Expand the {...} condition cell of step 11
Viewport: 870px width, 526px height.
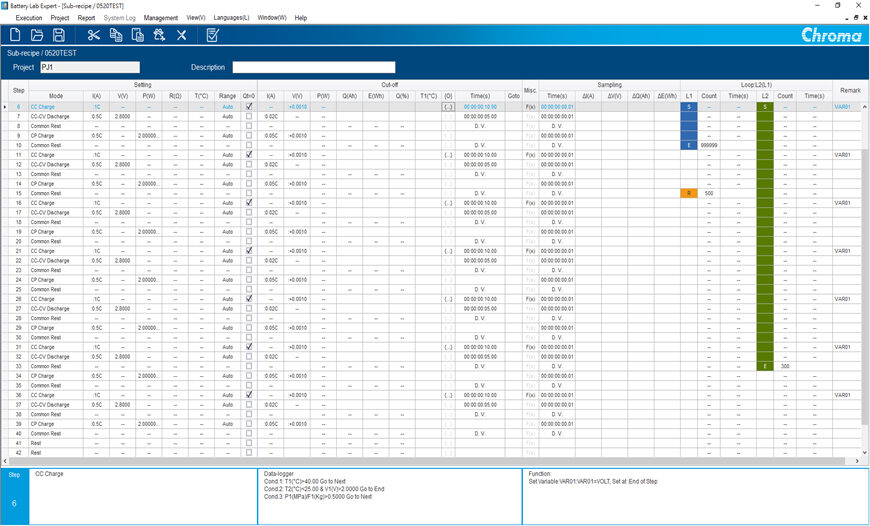click(448, 155)
